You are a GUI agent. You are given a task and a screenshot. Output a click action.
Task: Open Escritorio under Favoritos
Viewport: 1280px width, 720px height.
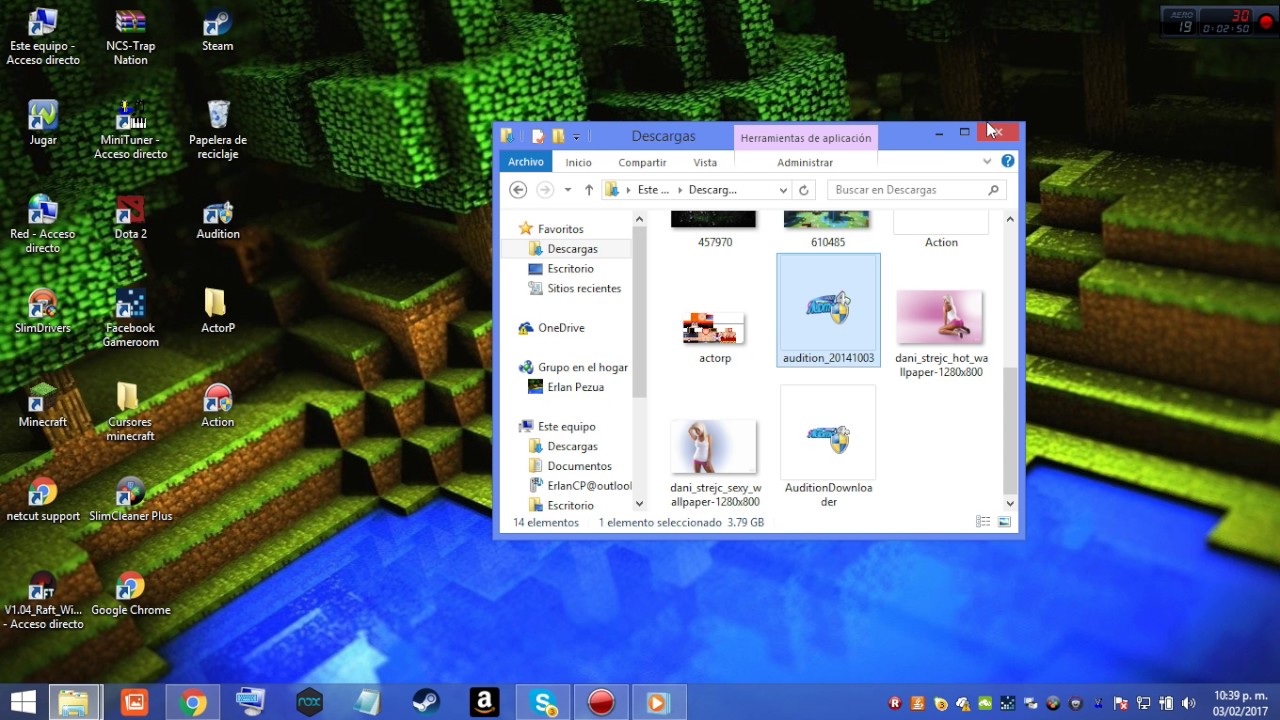tap(570, 269)
